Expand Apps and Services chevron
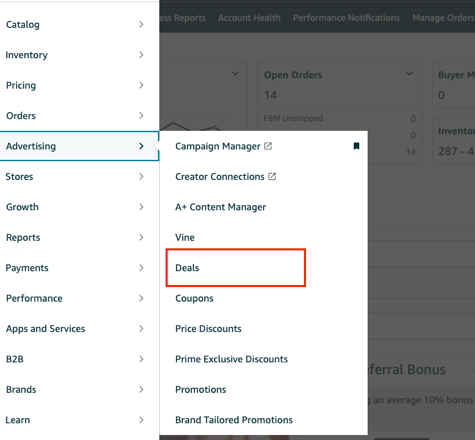The width and height of the screenshot is (475, 440). (x=141, y=329)
